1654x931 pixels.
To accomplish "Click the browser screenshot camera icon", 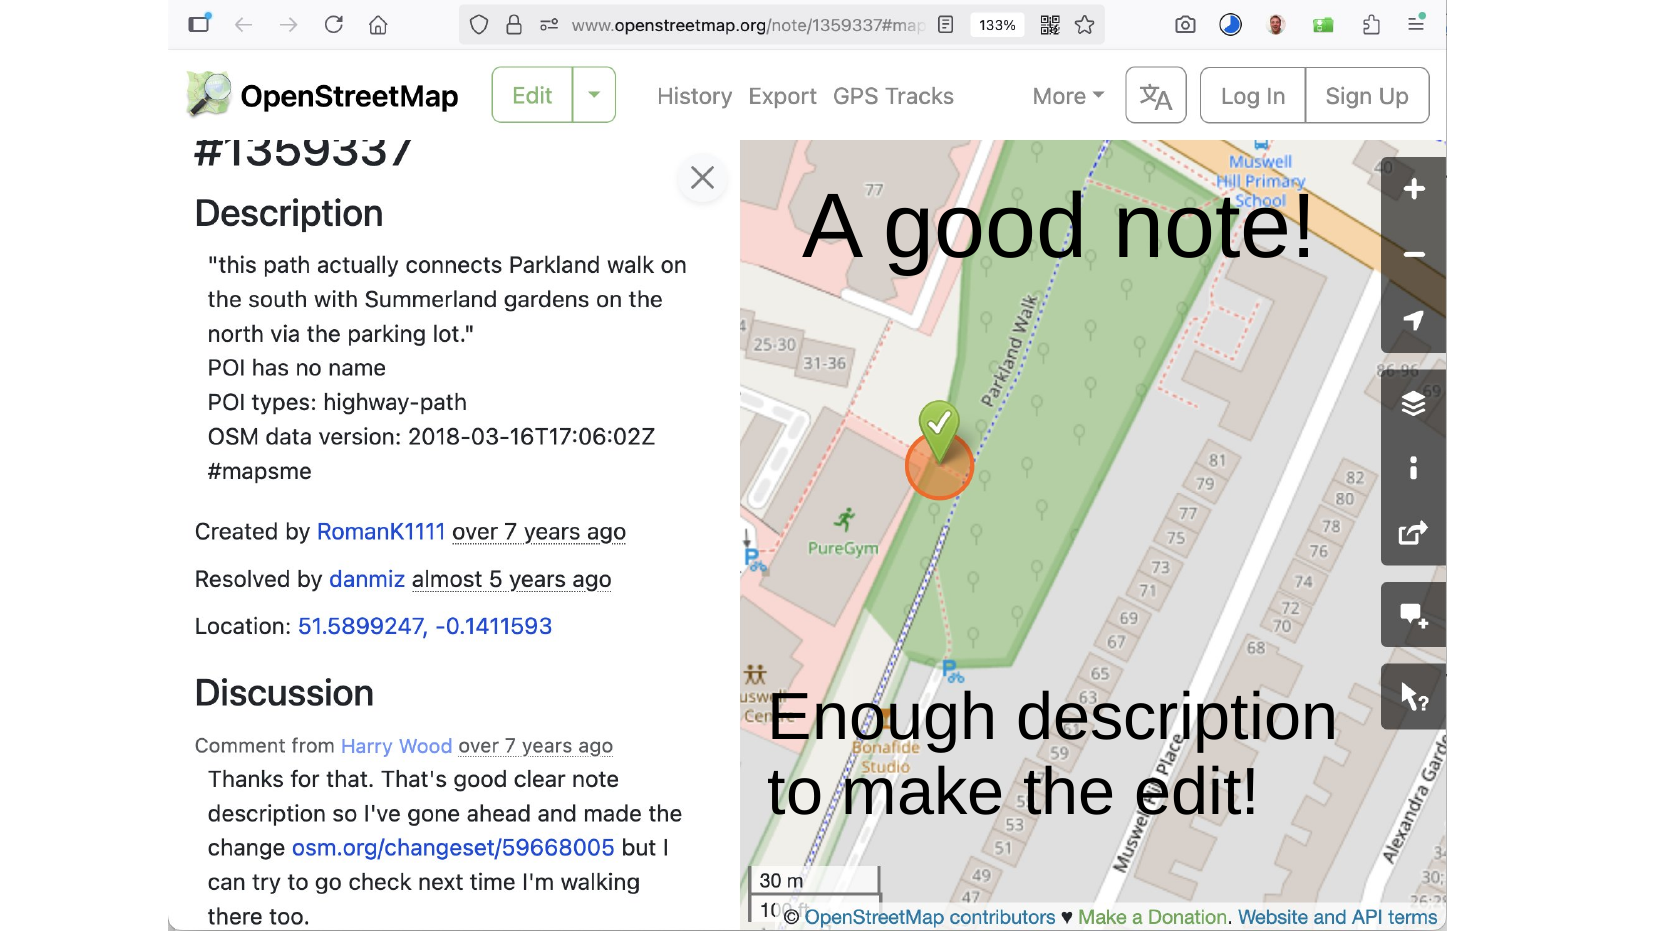I will click(x=1185, y=25).
